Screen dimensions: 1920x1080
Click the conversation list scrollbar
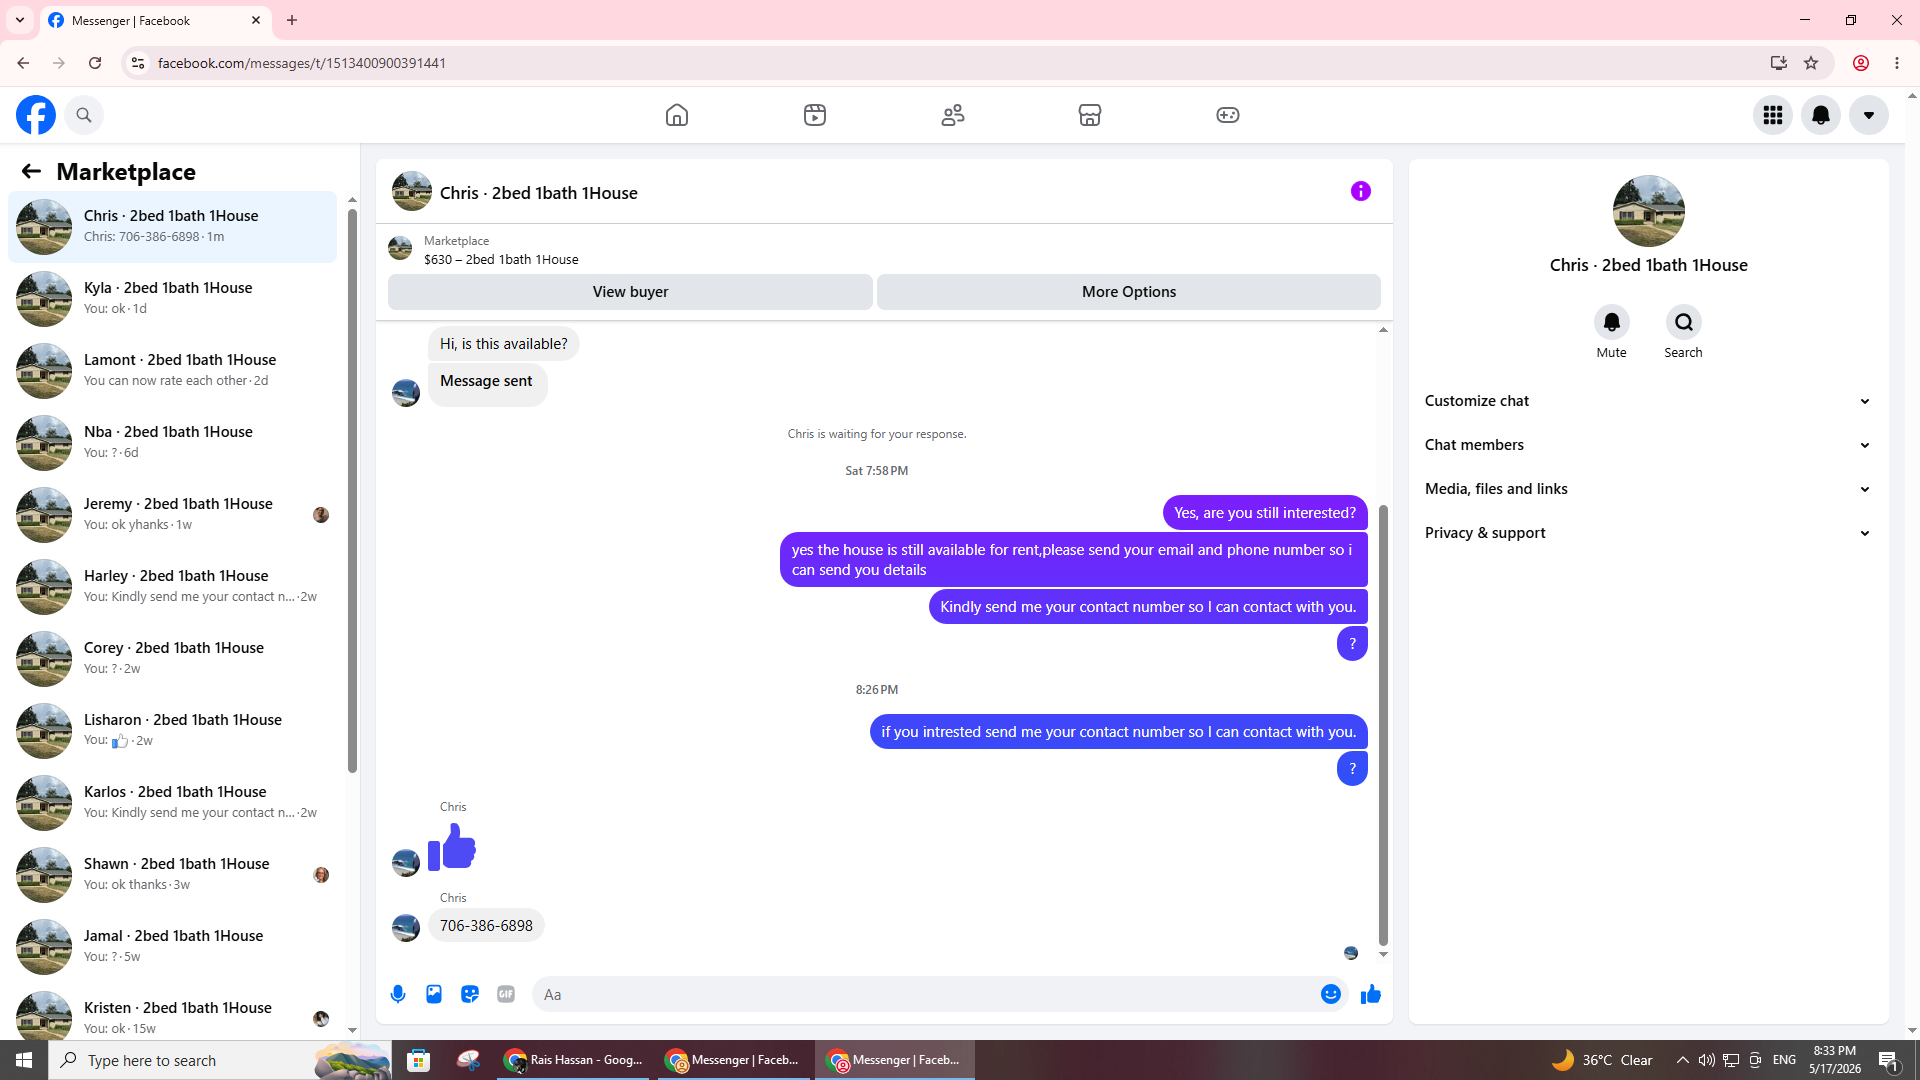(352, 490)
